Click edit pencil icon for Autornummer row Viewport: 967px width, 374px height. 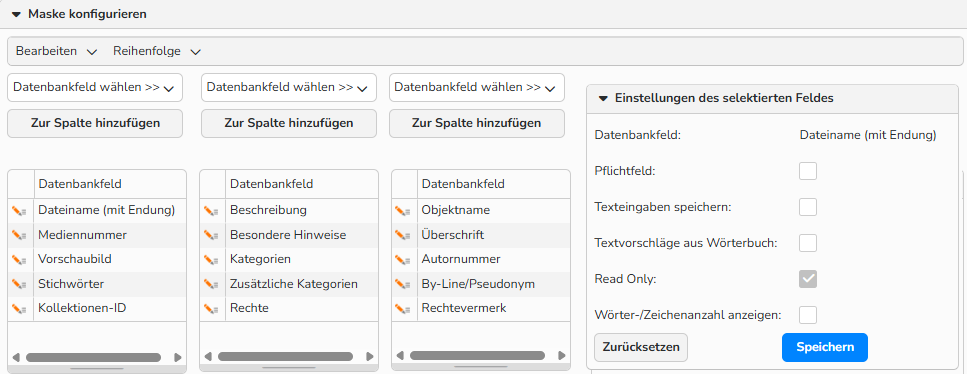pos(402,260)
